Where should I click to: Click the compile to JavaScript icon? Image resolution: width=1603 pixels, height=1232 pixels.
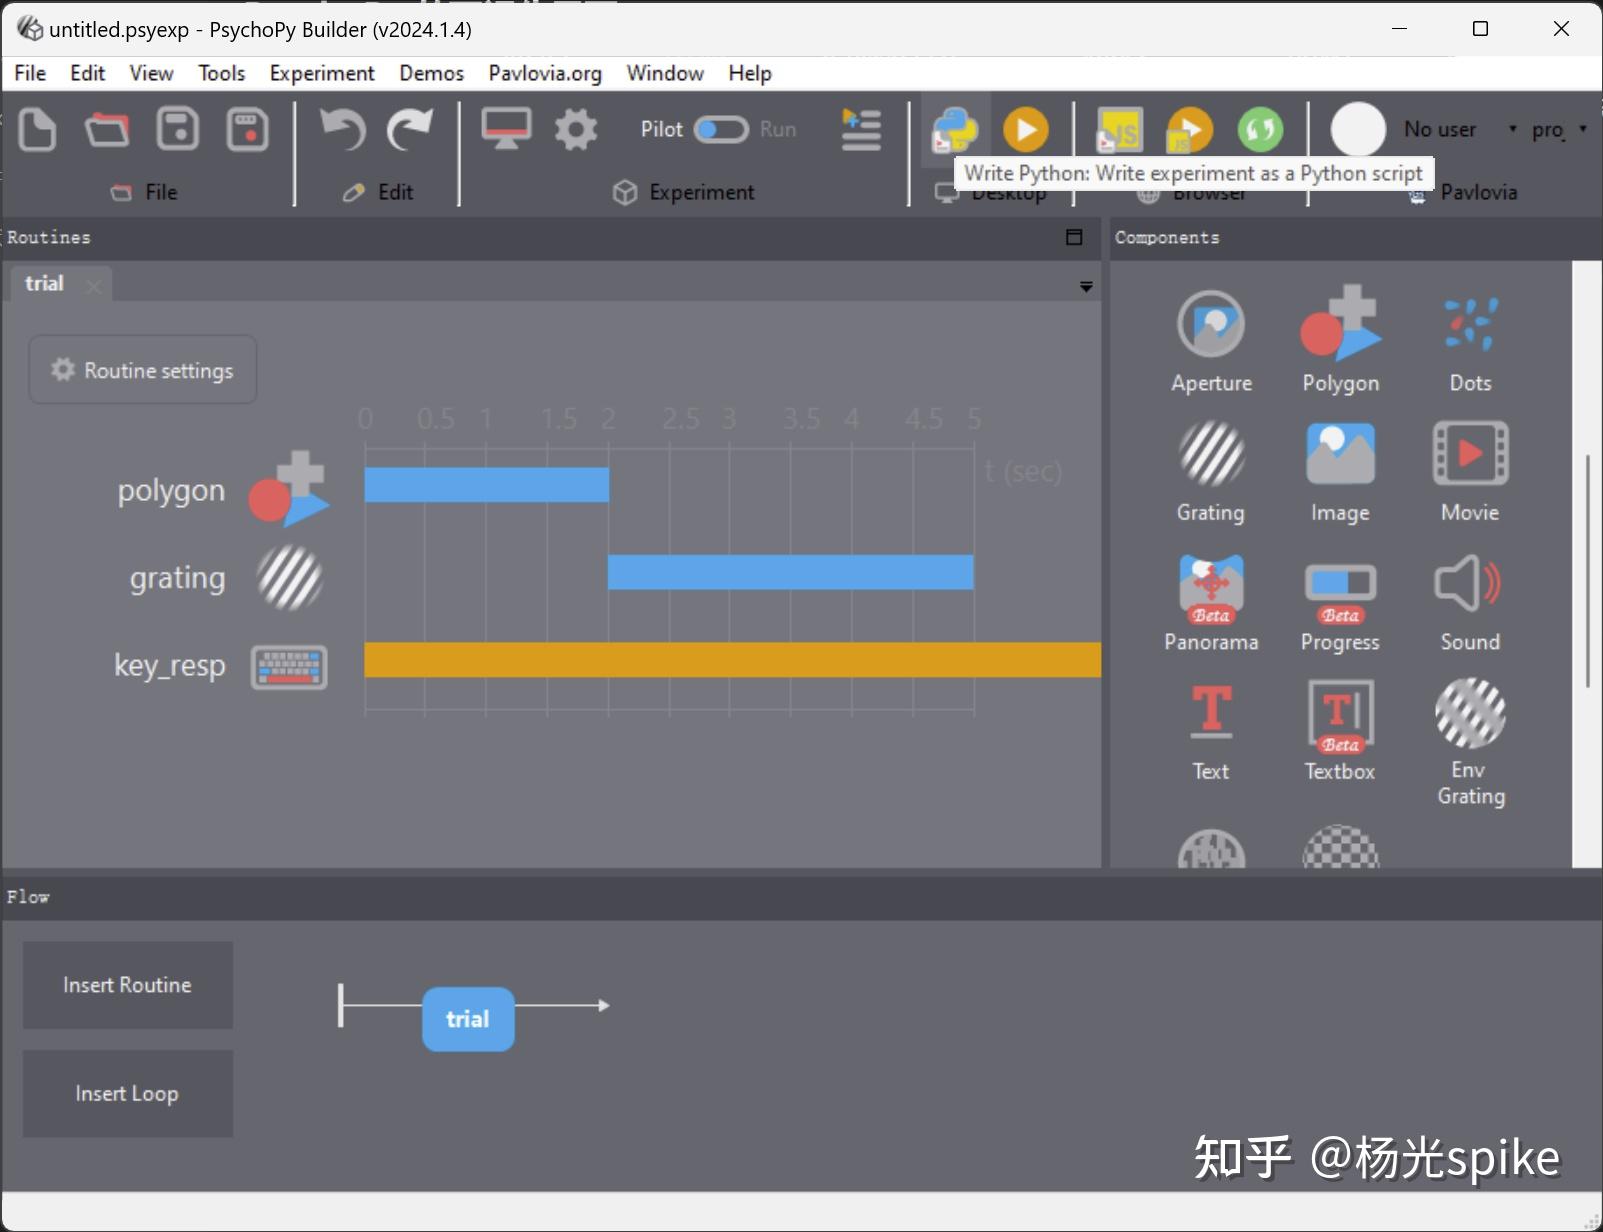tap(1118, 129)
